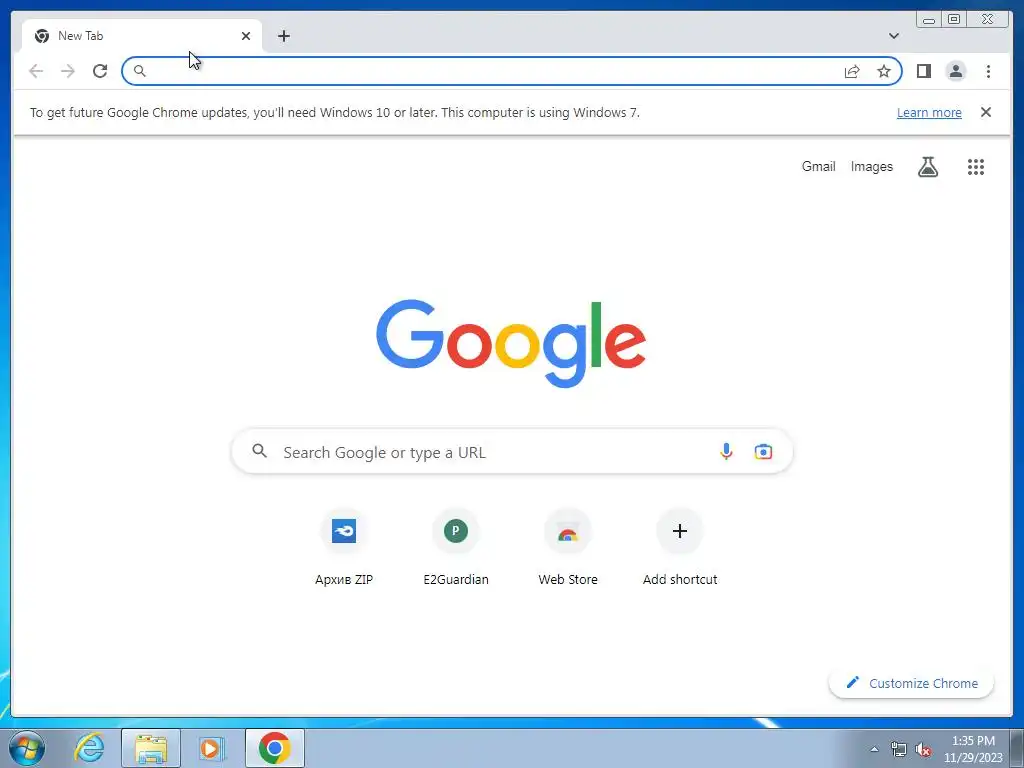Screen dimensions: 1024x768
Task: Click the search magnifier in address bar
Action: click(x=139, y=71)
